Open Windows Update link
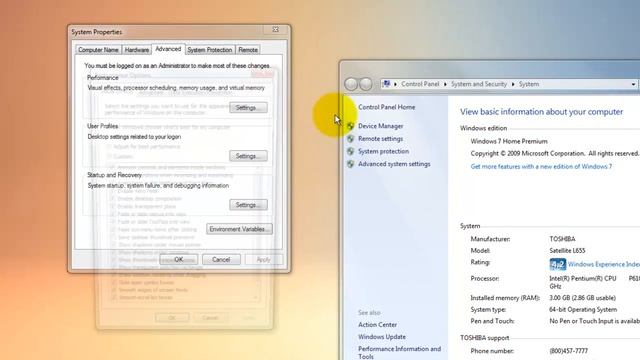 [x=382, y=337]
